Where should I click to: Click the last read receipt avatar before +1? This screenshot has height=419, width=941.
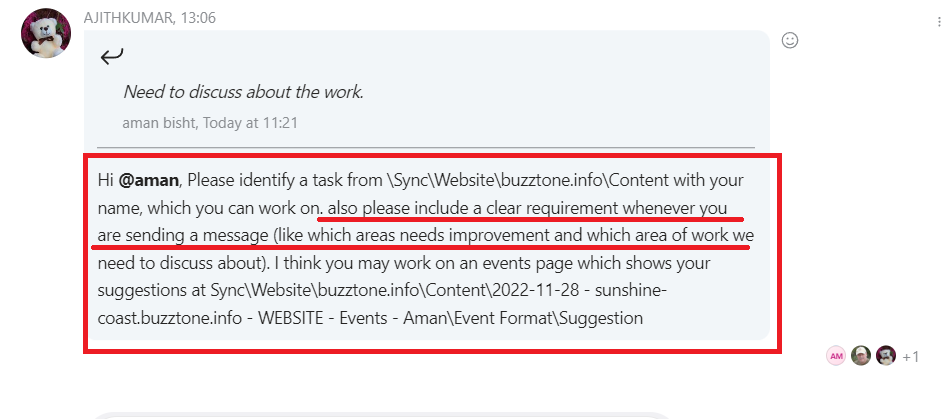(x=886, y=356)
